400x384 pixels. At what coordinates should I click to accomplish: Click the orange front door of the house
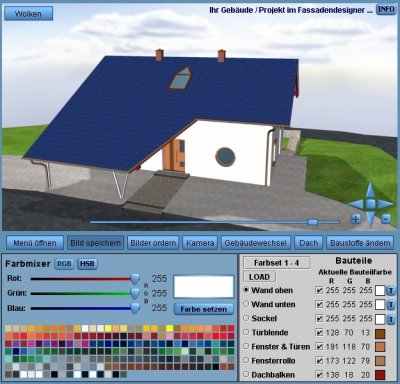coord(174,155)
